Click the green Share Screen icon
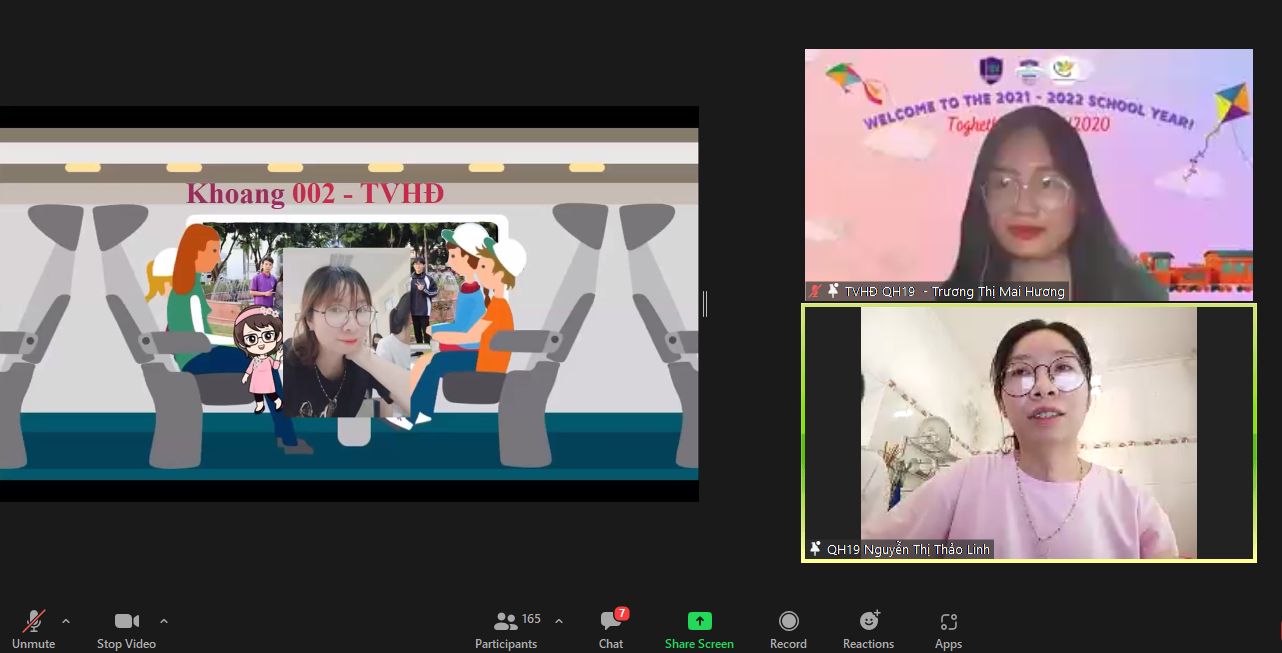This screenshot has width=1282, height=653. (x=699, y=621)
